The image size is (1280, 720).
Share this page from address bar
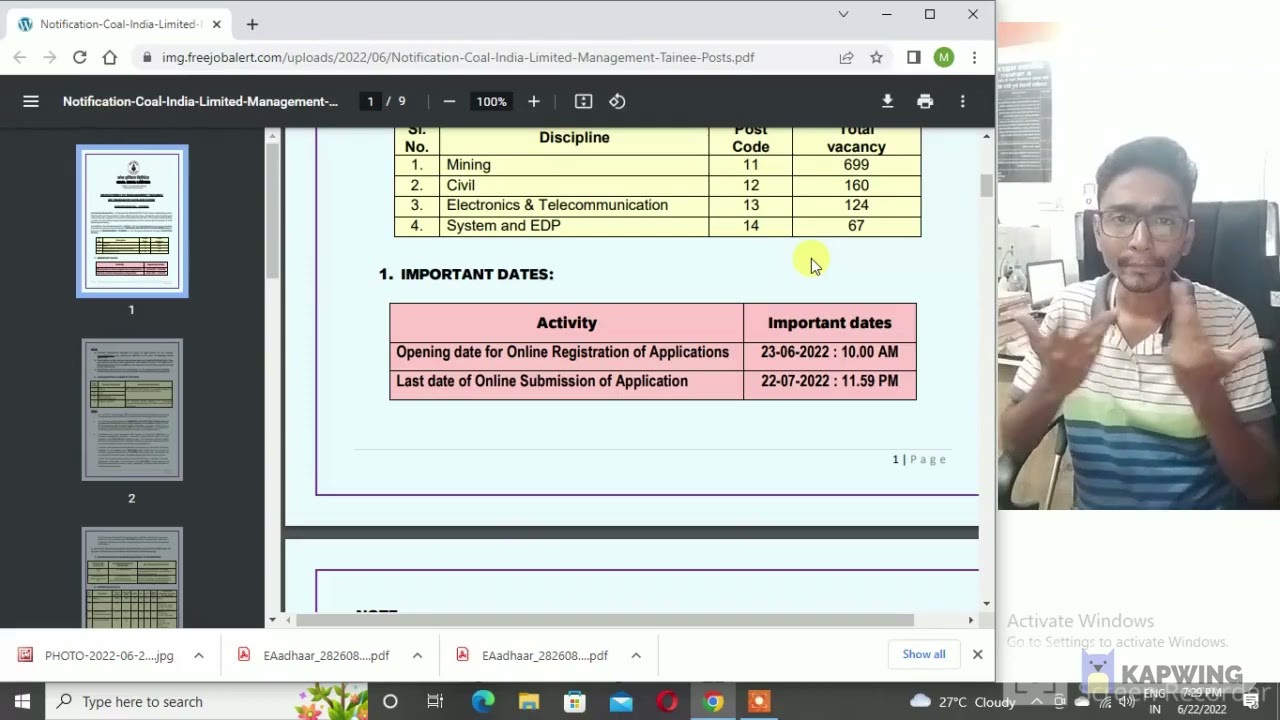coord(847,57)
